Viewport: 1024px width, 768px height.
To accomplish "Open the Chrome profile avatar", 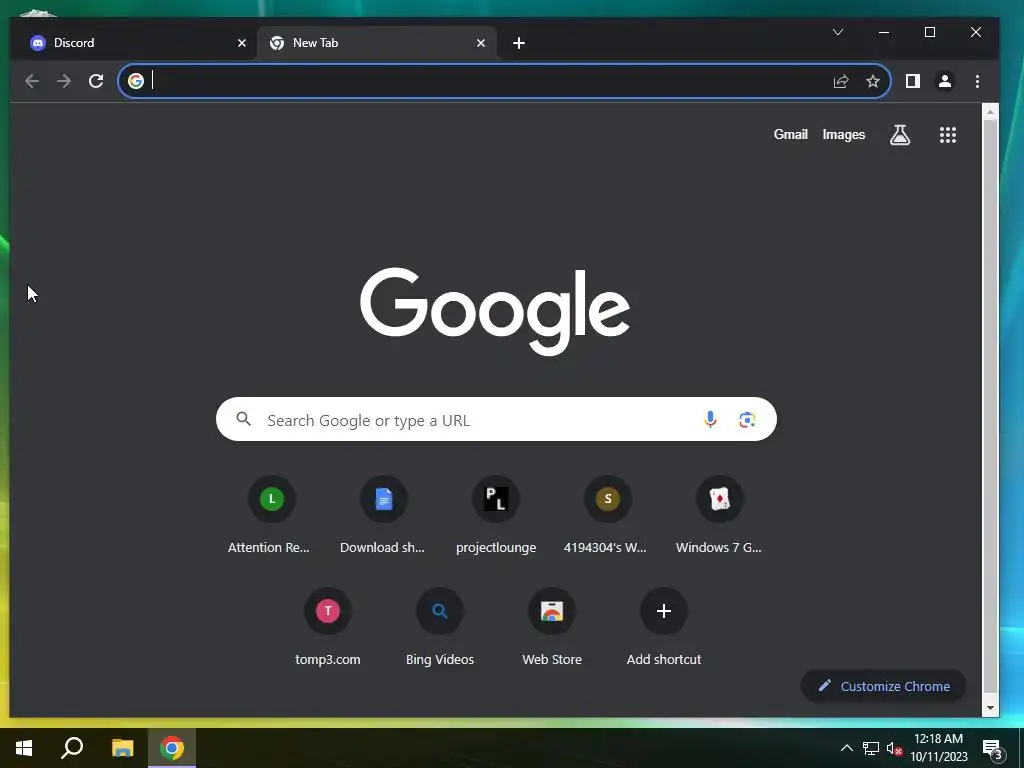I will pos(944,81).
